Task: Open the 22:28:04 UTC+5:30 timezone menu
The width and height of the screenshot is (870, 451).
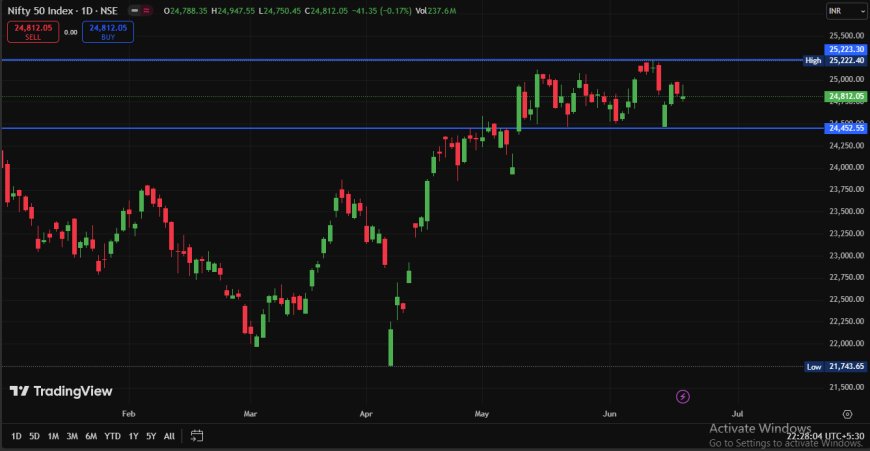Action: (825, 437)
